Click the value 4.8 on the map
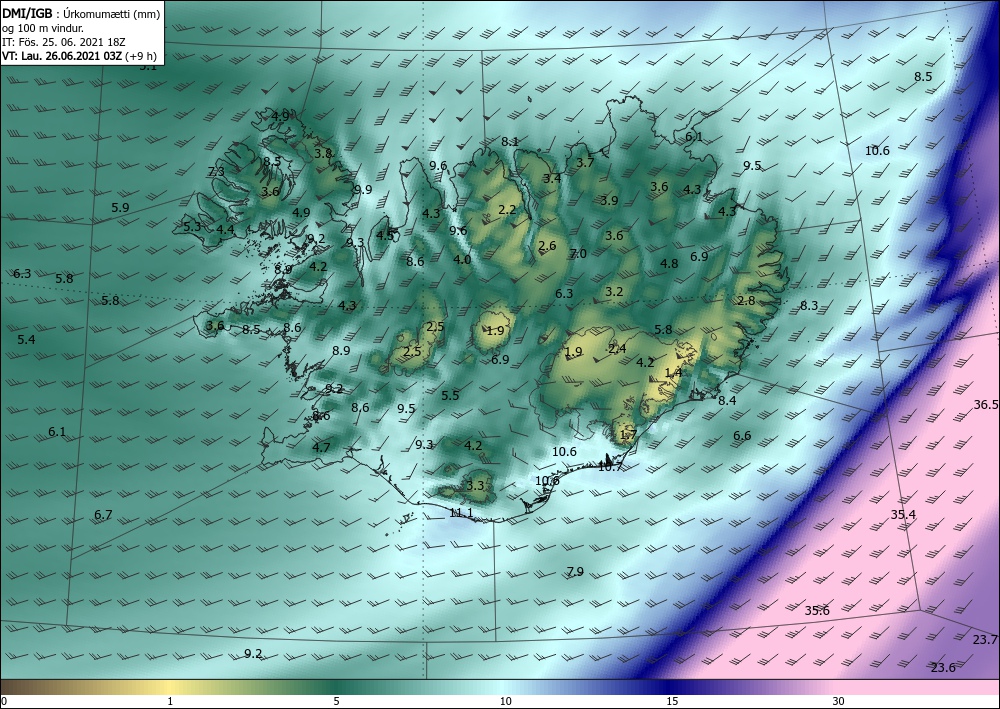Image resolution: width=1000 pixels, height=709 pixels. point(669,263)
